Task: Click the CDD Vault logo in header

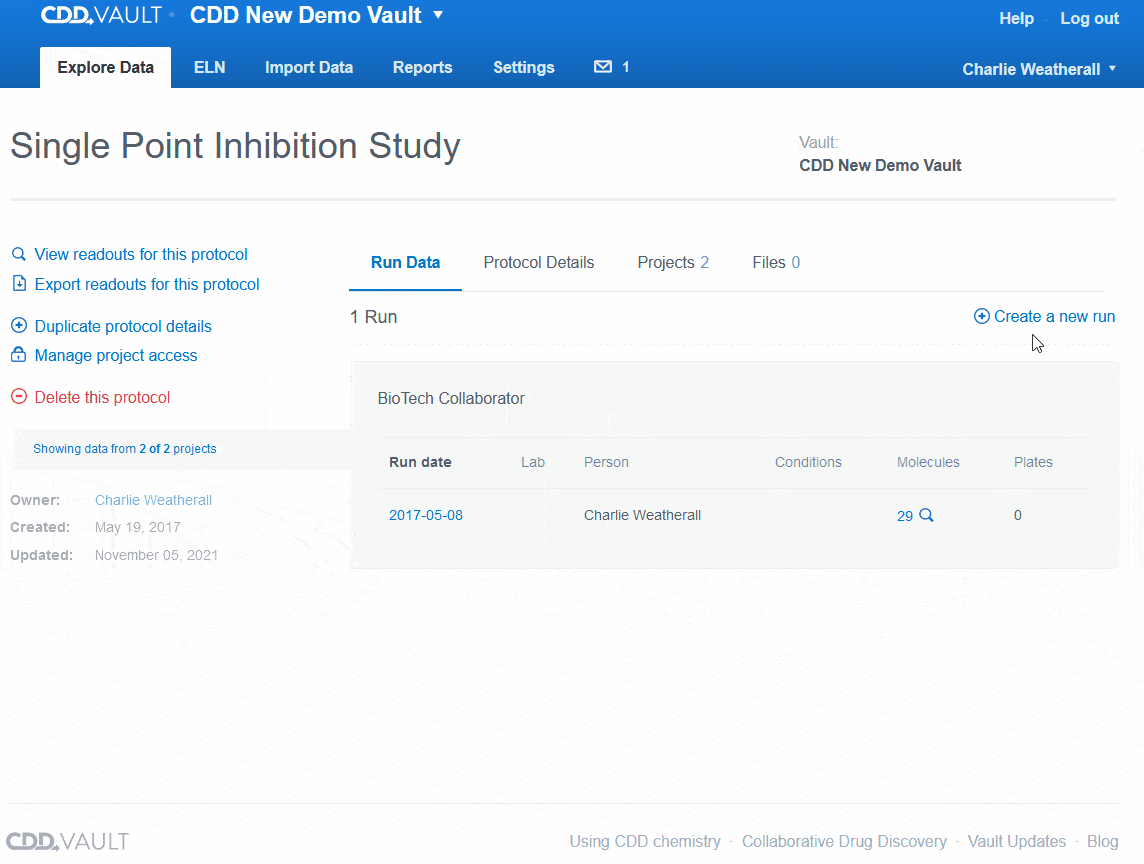Action: point(101,15)
